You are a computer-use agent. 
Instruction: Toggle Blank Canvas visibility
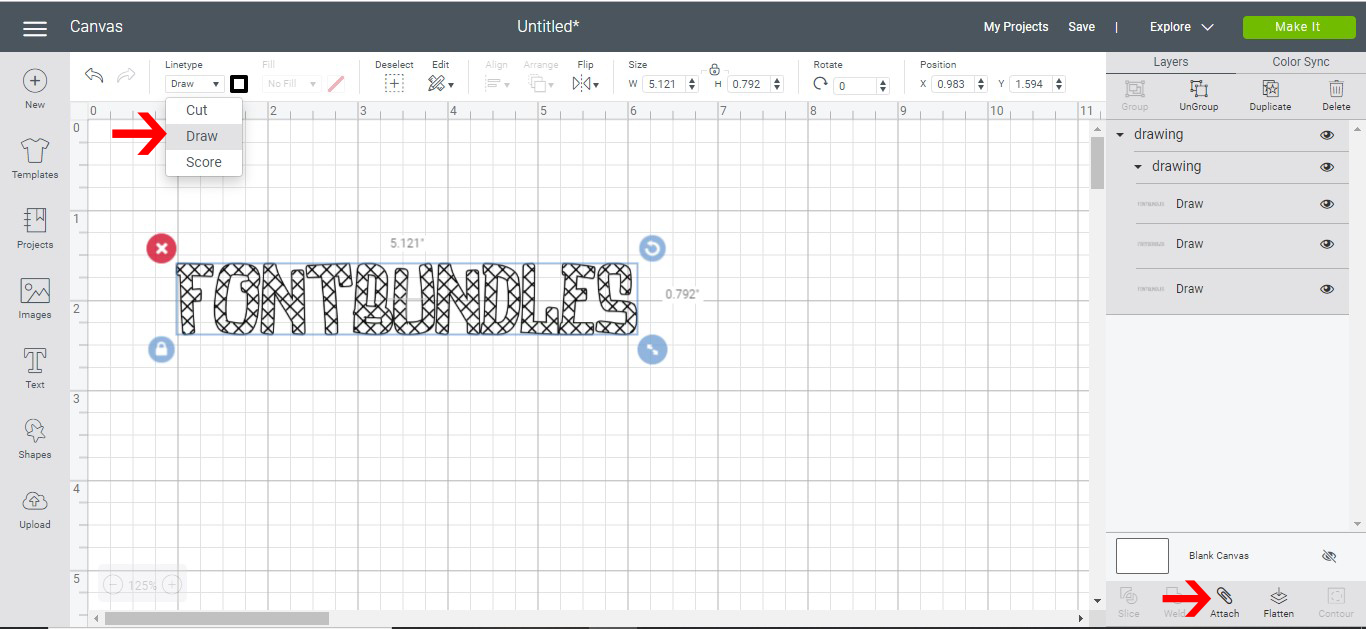click(x=1328, y=556)
